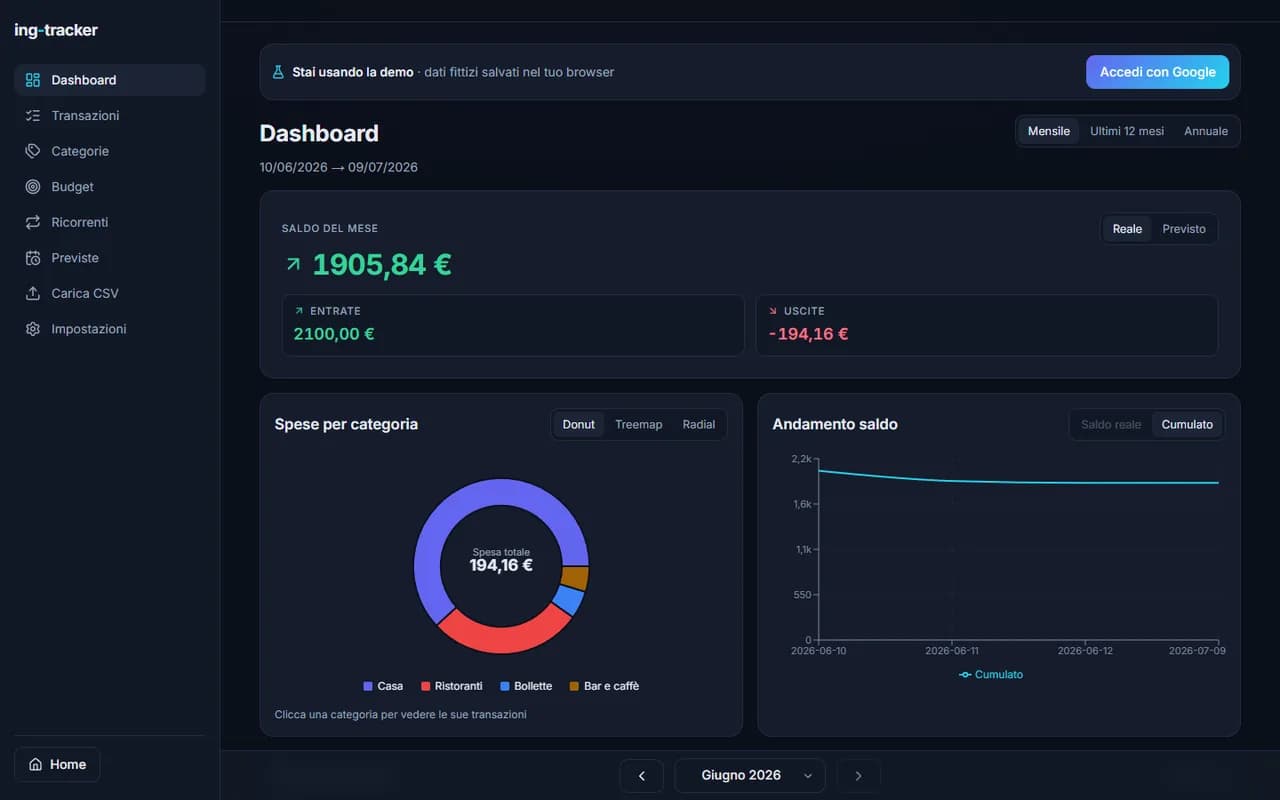
Task: Click the Previste calendar-clock icon
Action: click(33, 258)
